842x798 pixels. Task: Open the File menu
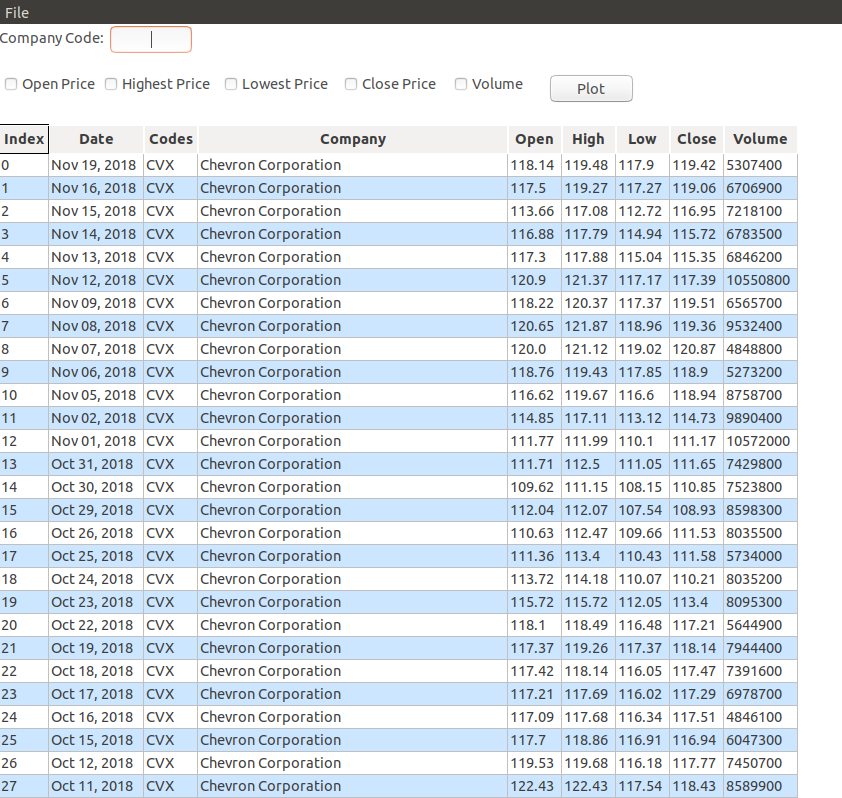click(x=17, y=12)
